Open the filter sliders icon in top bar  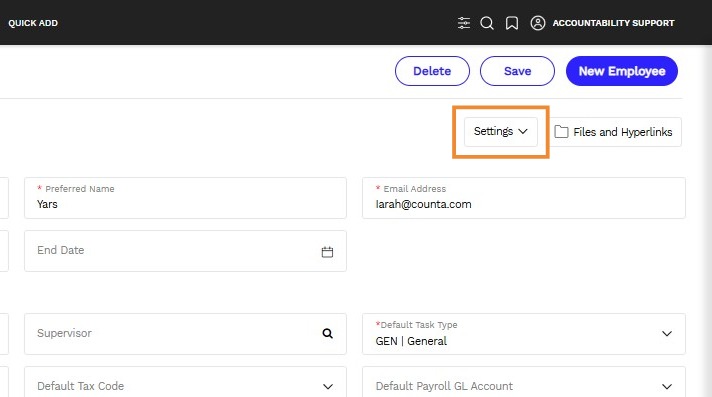click(x=464, y=23)
